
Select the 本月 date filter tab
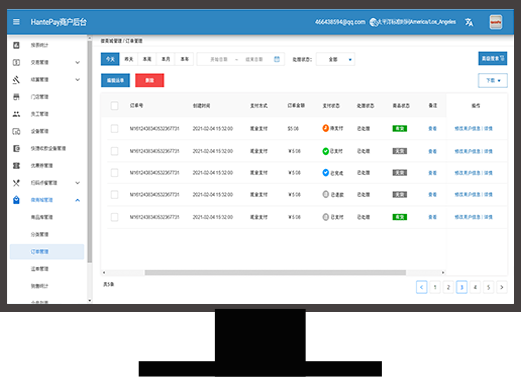[166, 59]
